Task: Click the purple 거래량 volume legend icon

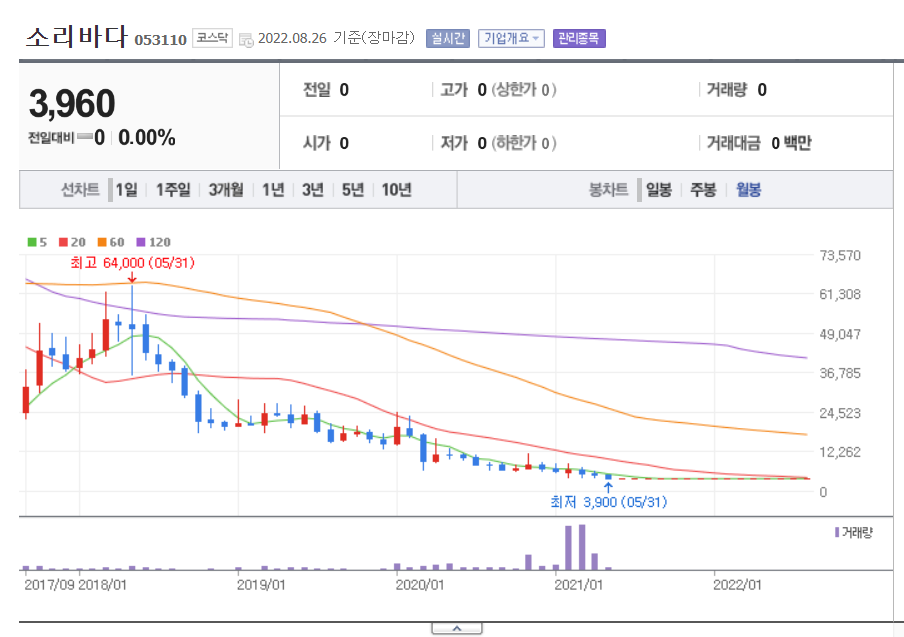Action: [837, 532]
